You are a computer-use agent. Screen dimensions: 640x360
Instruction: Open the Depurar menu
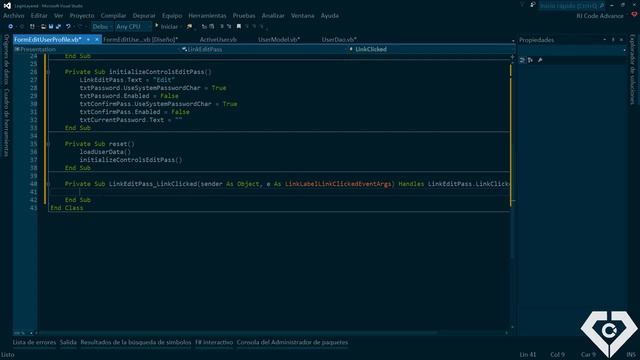pos(144,16)
